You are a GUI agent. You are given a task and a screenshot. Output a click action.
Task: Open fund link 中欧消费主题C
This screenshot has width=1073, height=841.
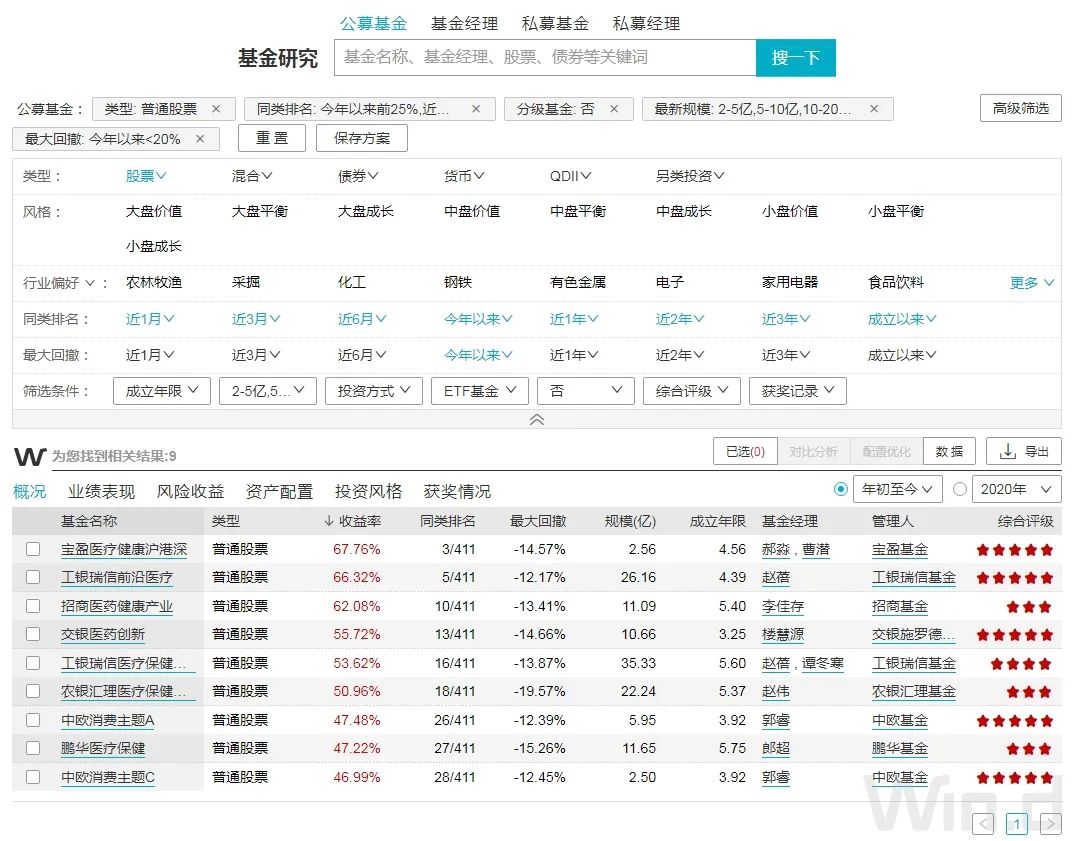[107, 777]
